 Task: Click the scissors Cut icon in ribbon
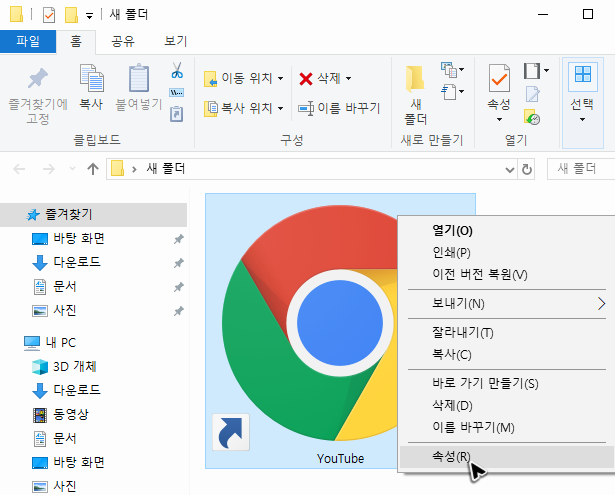[177, 70]
